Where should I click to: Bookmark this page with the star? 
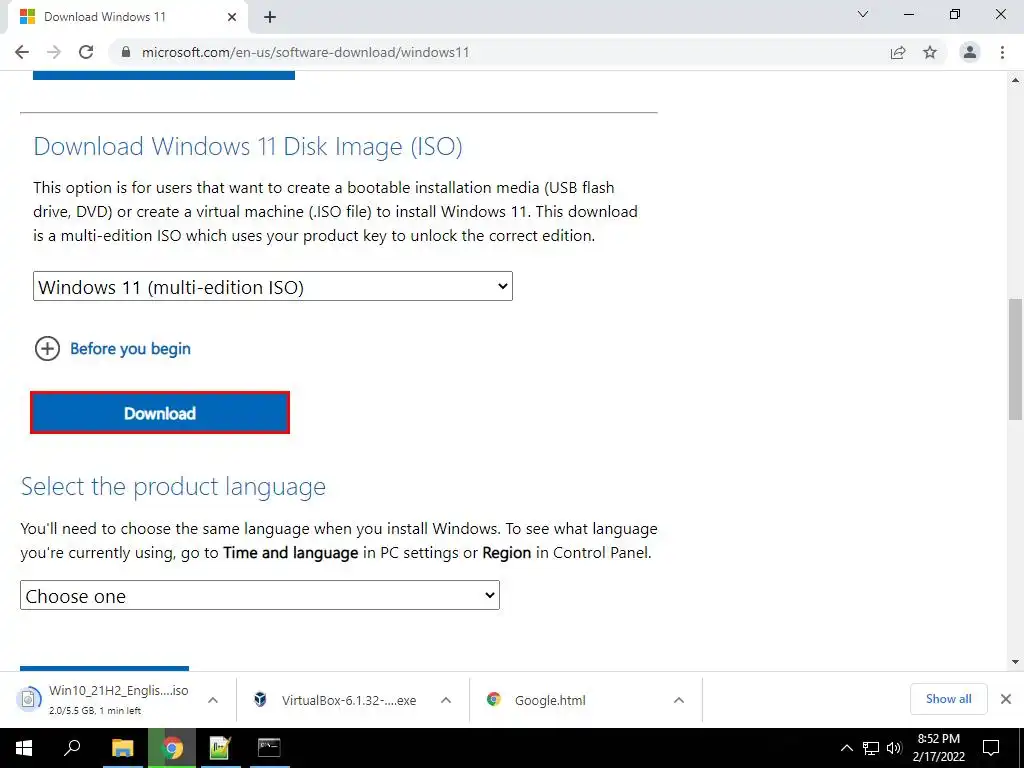[930, 52]
